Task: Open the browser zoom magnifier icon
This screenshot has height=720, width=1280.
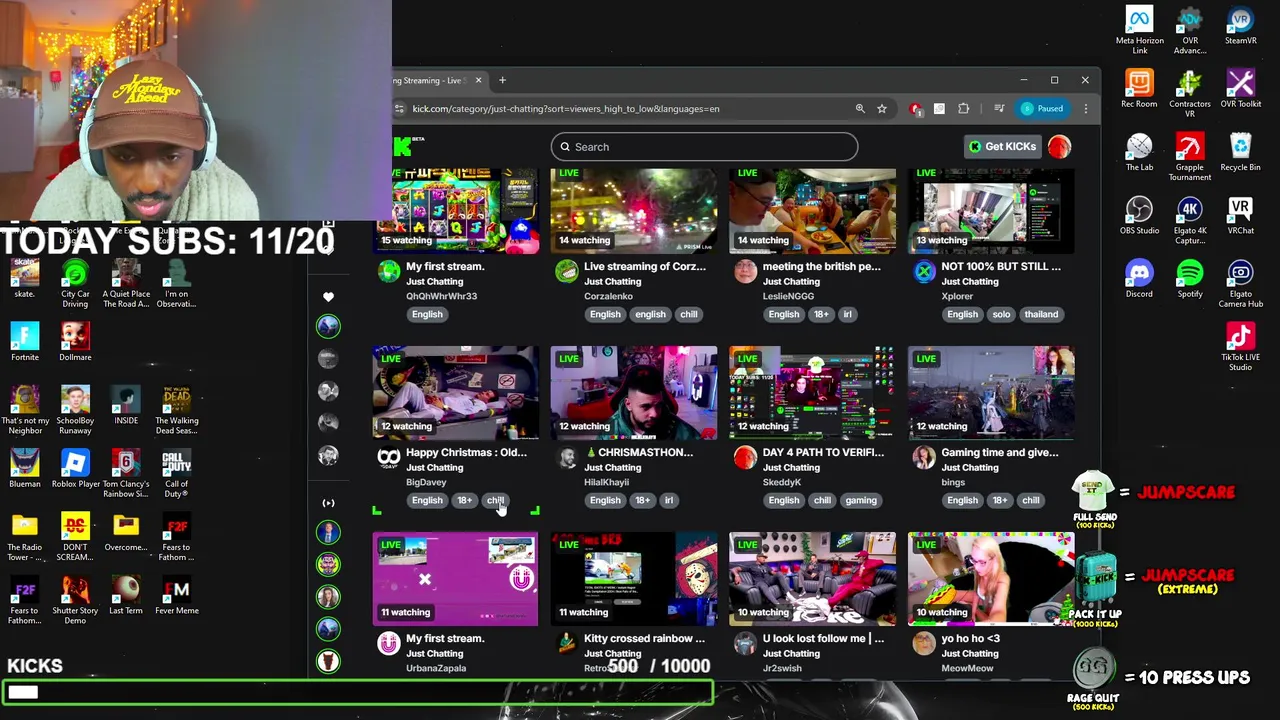Action: tap(860, 109)
